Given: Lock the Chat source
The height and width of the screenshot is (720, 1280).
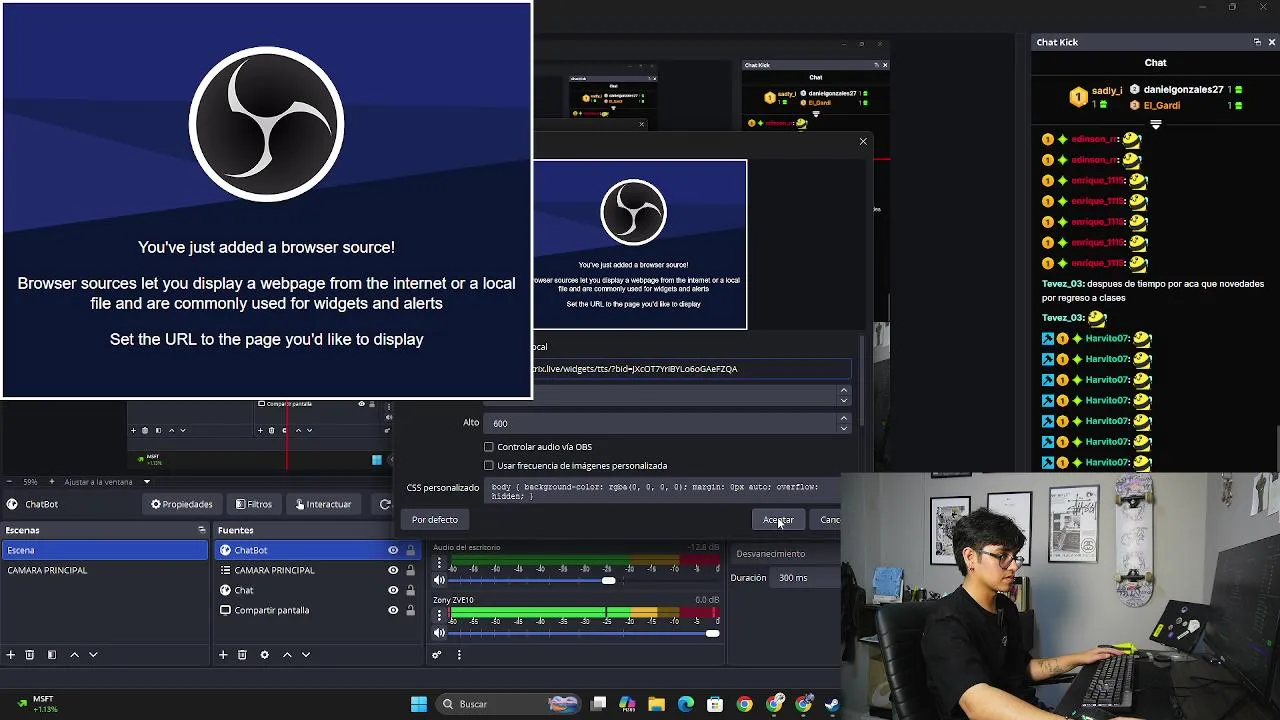Looking at the screenshot, I should point(410,590).
